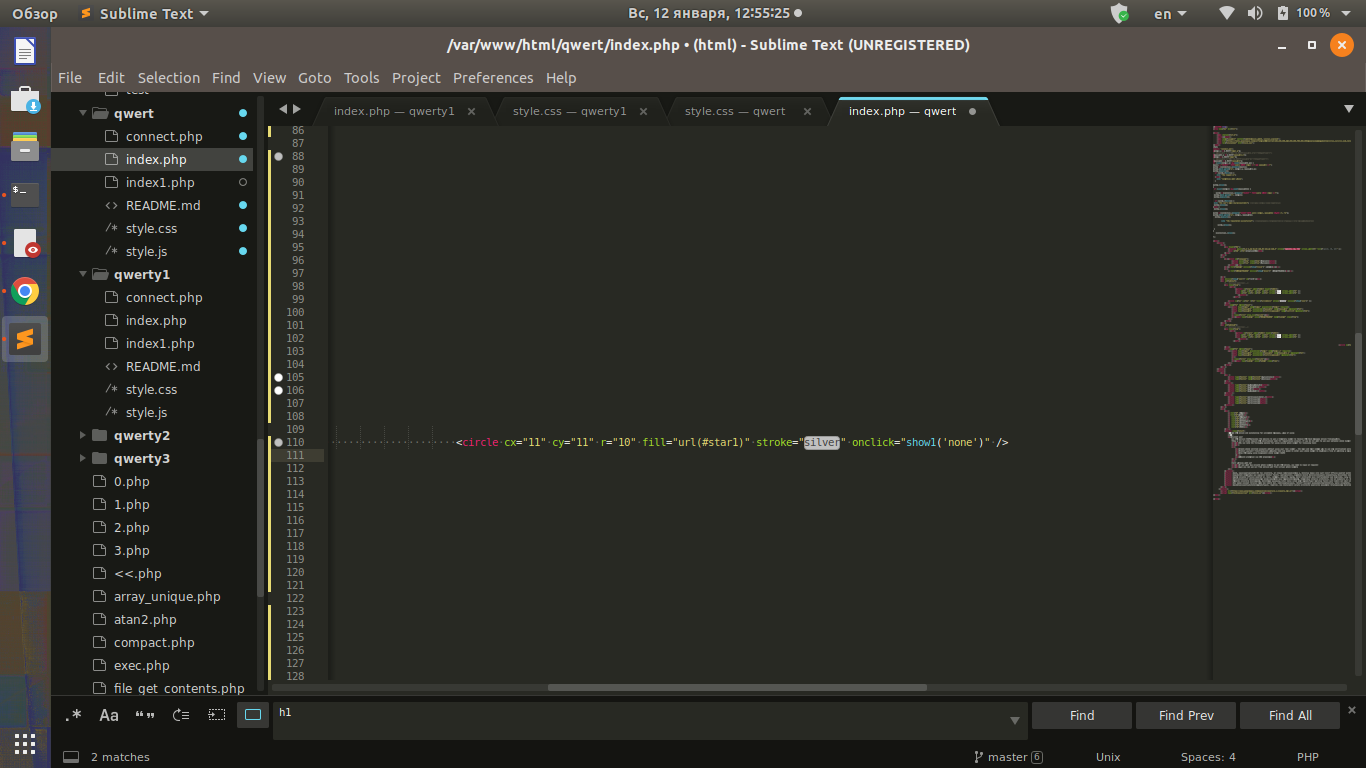Go to previous tab arrow

click(x=283, y=109)
